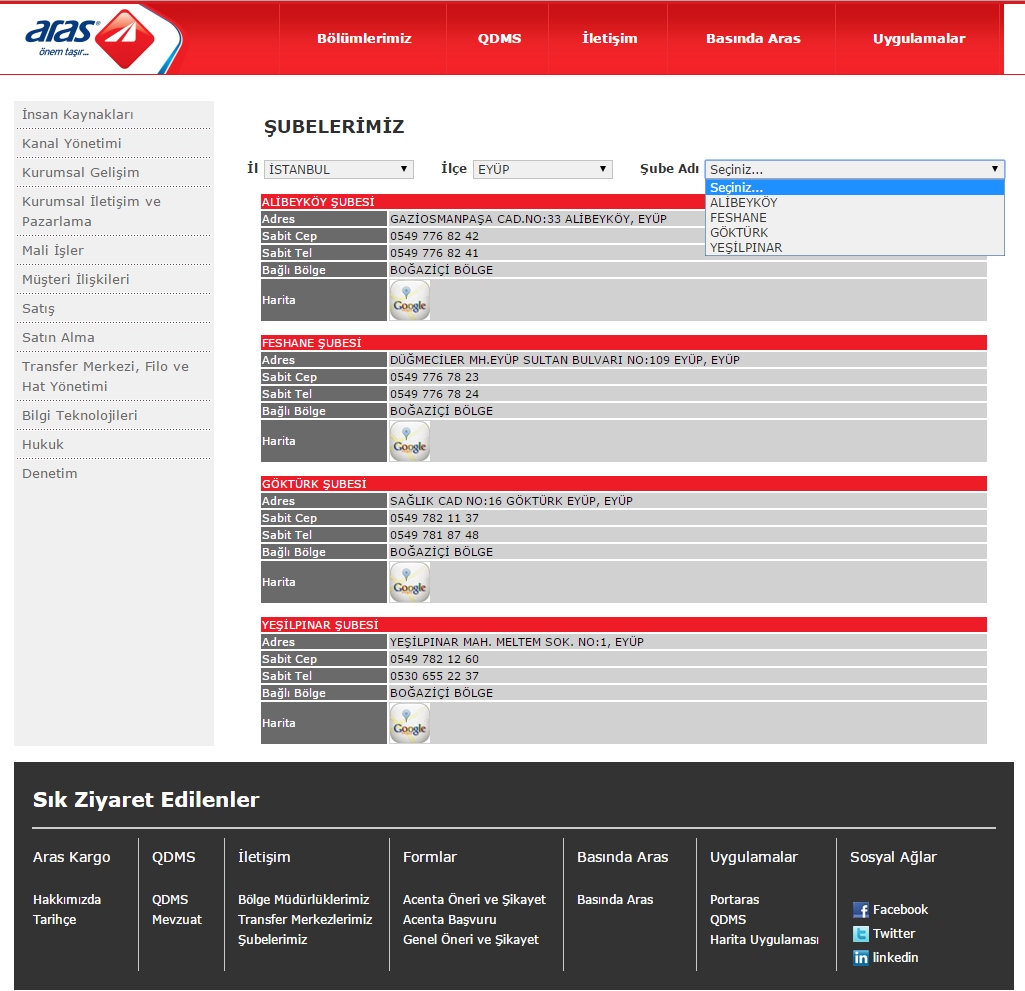Image resolution: width=1025 pixels, height=991 pixels.
Task: Open the Basında Aras top menu
Action: pos(753,39)
